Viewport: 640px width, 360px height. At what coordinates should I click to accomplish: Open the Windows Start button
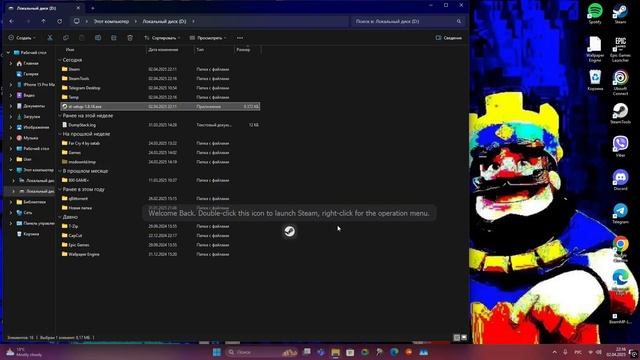[217, 352]
